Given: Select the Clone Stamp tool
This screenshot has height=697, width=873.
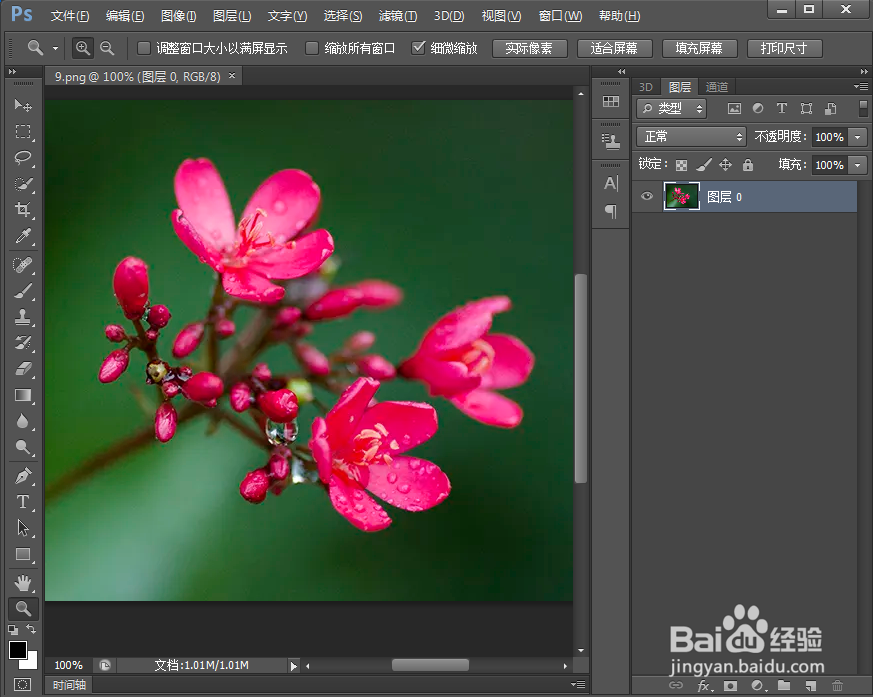Looking at the screenshot, I should pyautogui.click(x=23, y=317).
